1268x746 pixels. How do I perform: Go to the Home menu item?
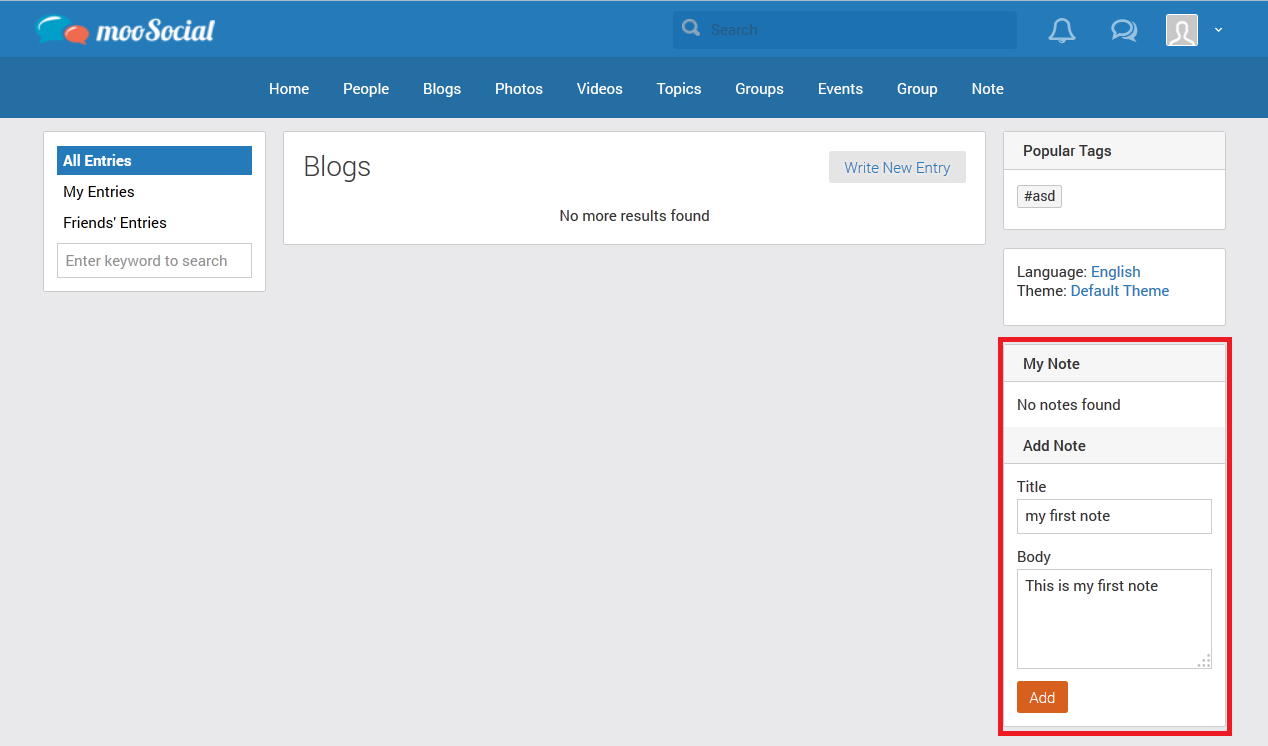pos(289,89)
